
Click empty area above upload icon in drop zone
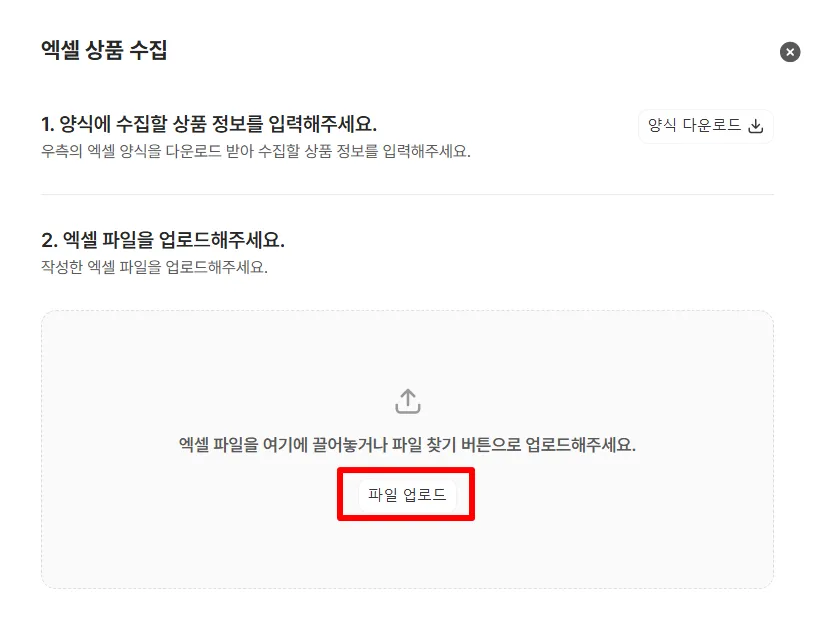coord(407,349)
